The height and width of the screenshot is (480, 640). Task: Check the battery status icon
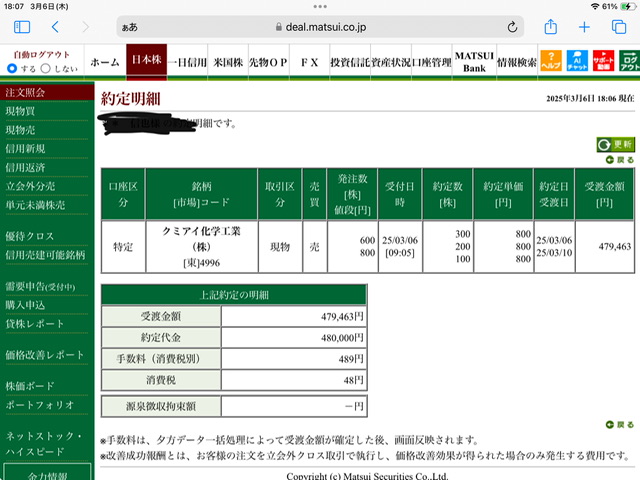627,7
